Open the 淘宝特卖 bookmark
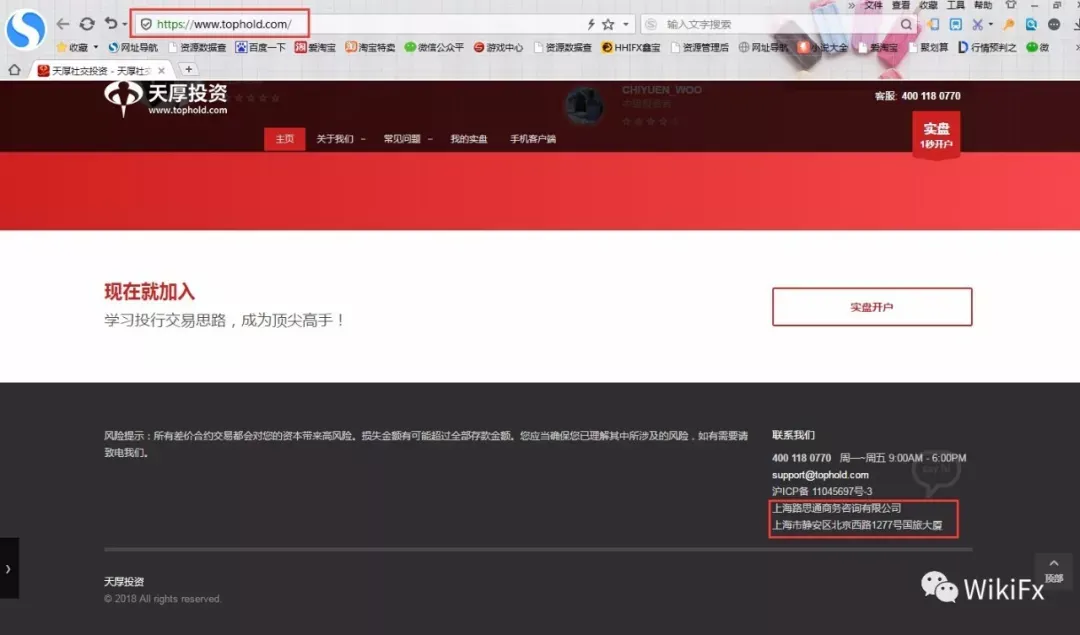1080x635 pixels. pyautogui.click(x=370, y=48)
